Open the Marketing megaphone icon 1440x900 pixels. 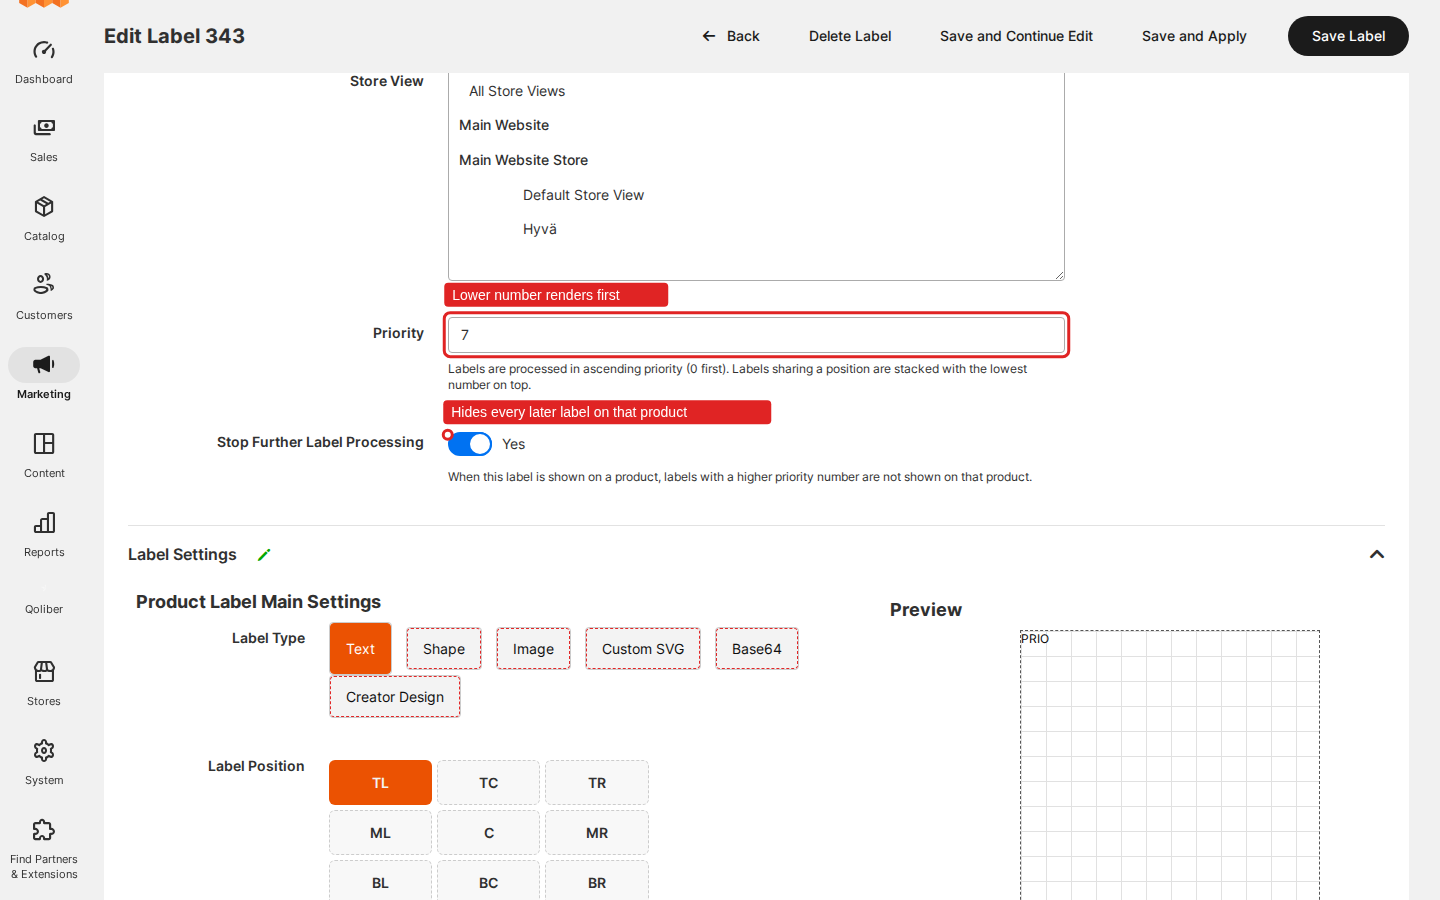44,365
